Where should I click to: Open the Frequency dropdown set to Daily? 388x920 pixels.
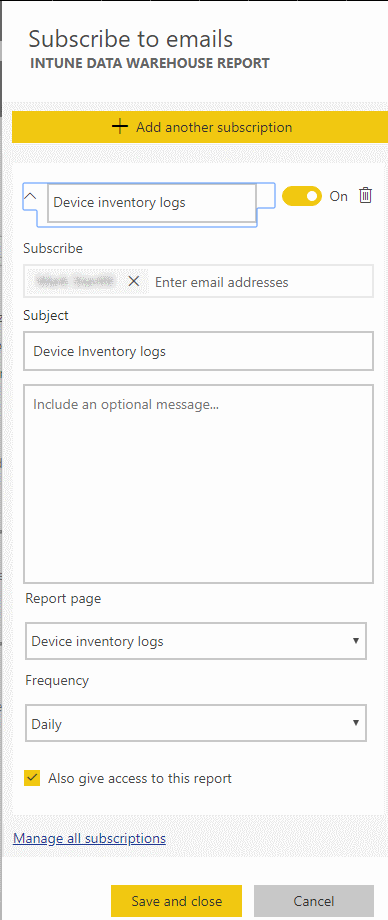[x=196, y=723]
